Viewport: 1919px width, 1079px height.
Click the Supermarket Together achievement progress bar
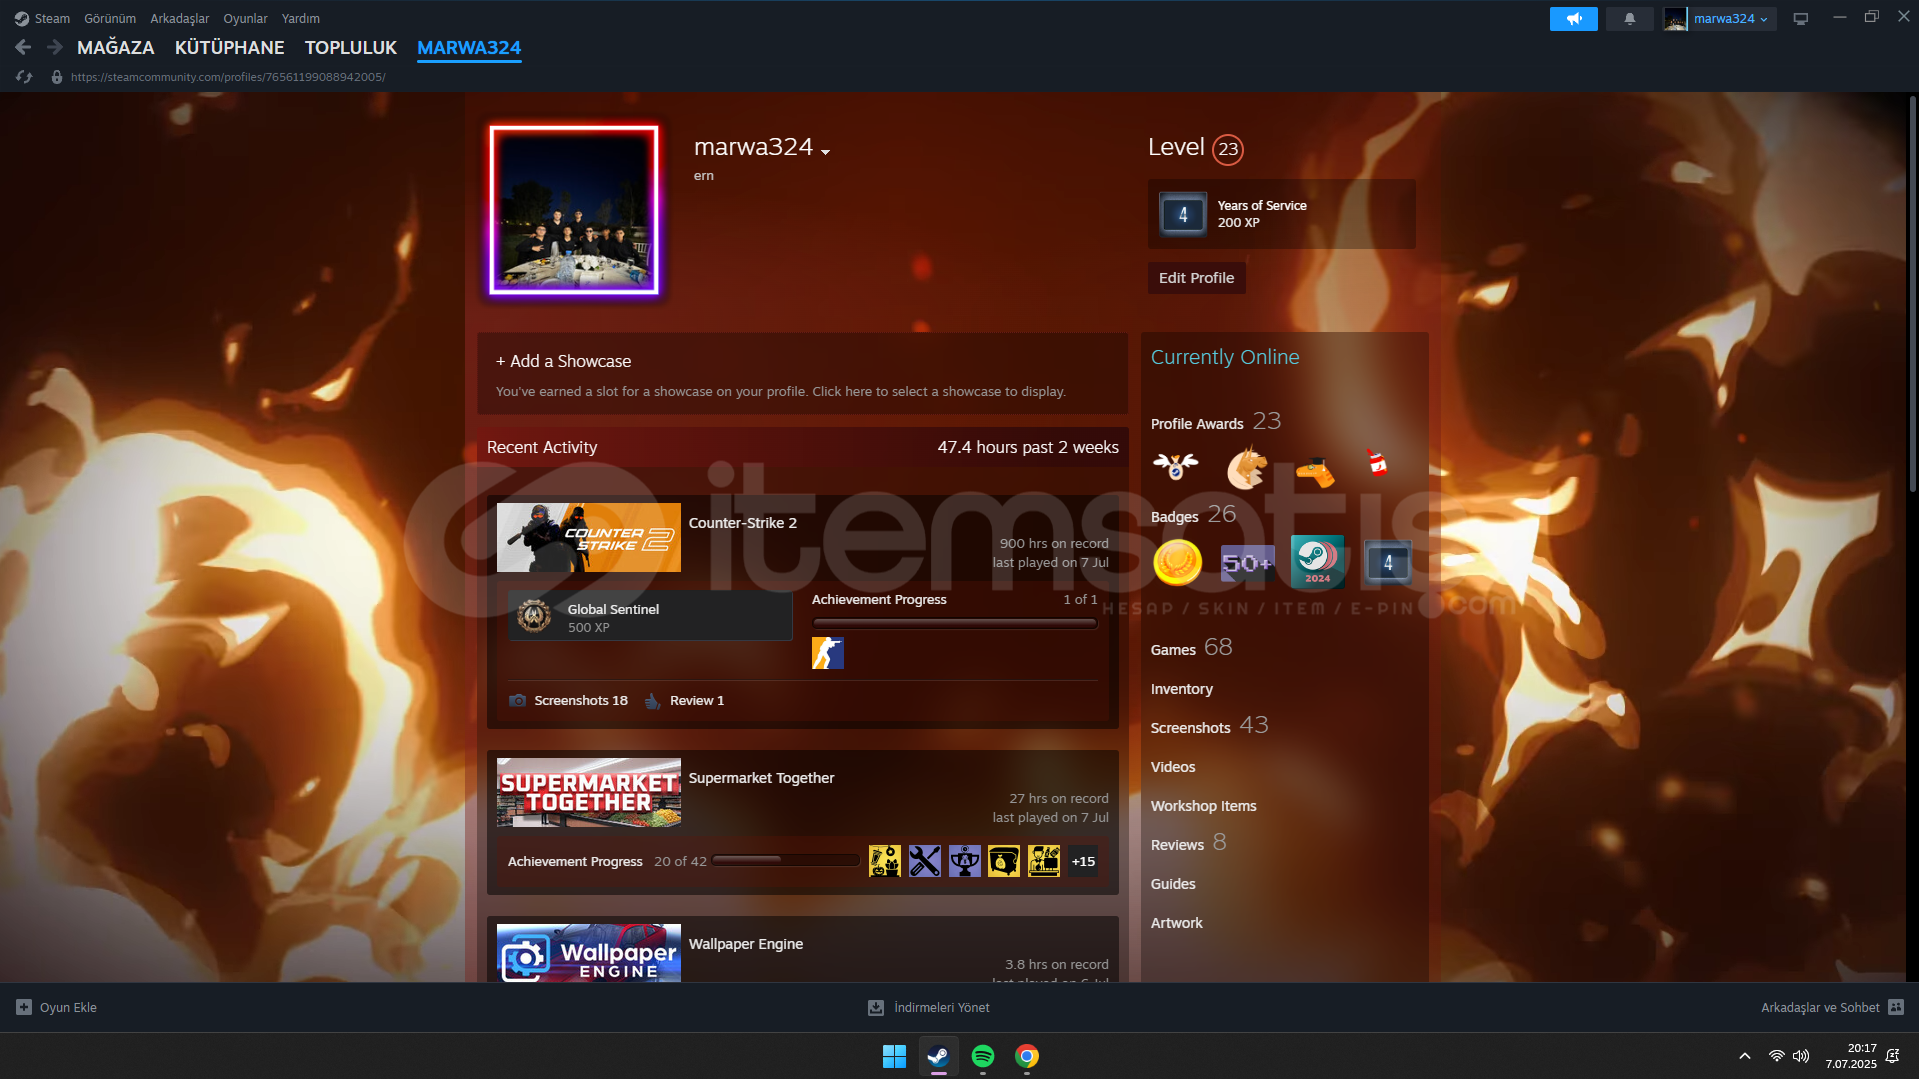[786, 860]
